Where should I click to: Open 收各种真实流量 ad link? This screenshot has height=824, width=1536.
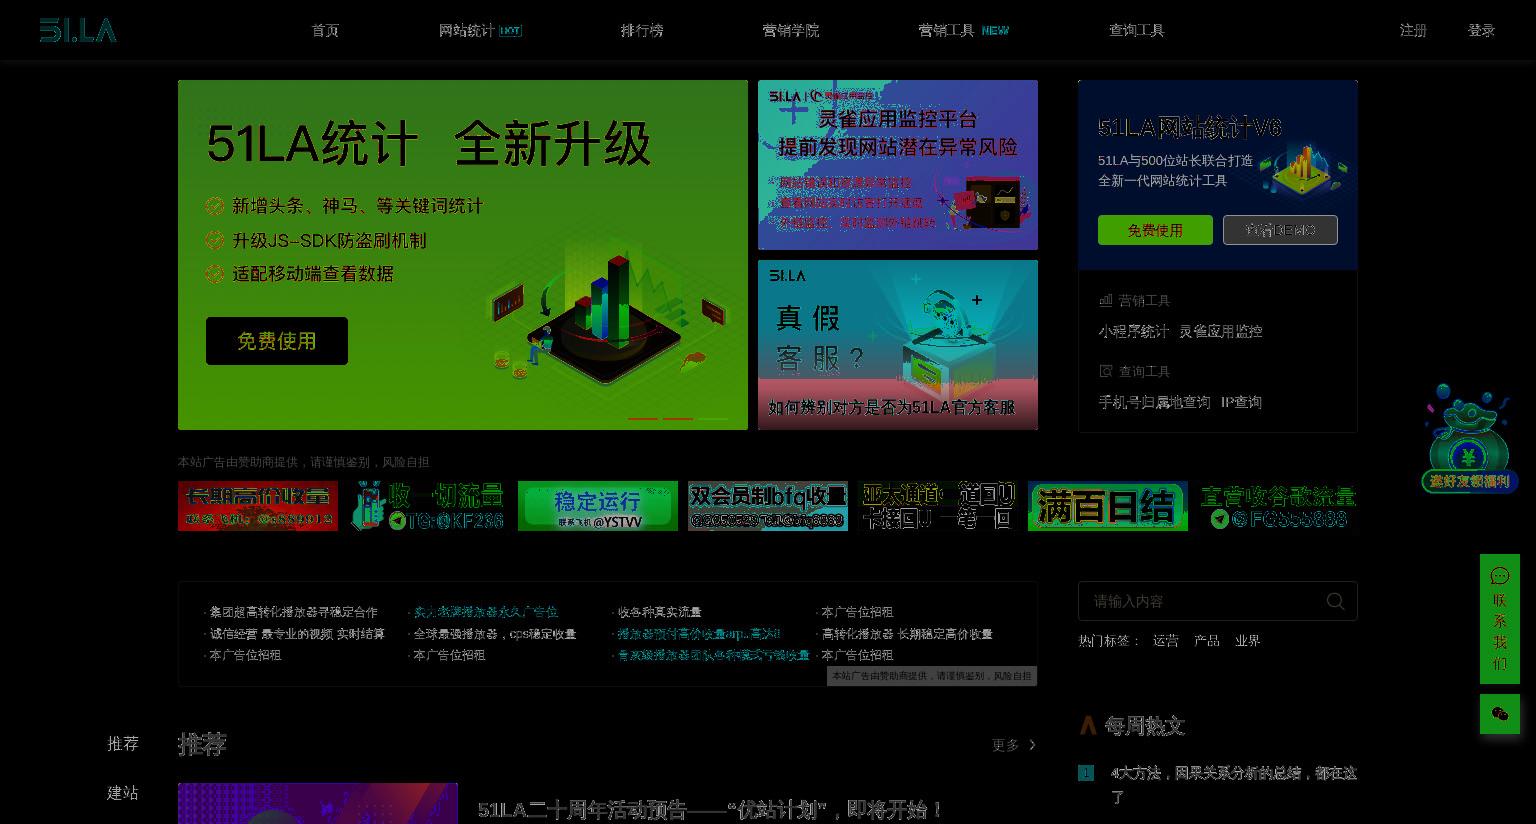click(x=659, y=612)
